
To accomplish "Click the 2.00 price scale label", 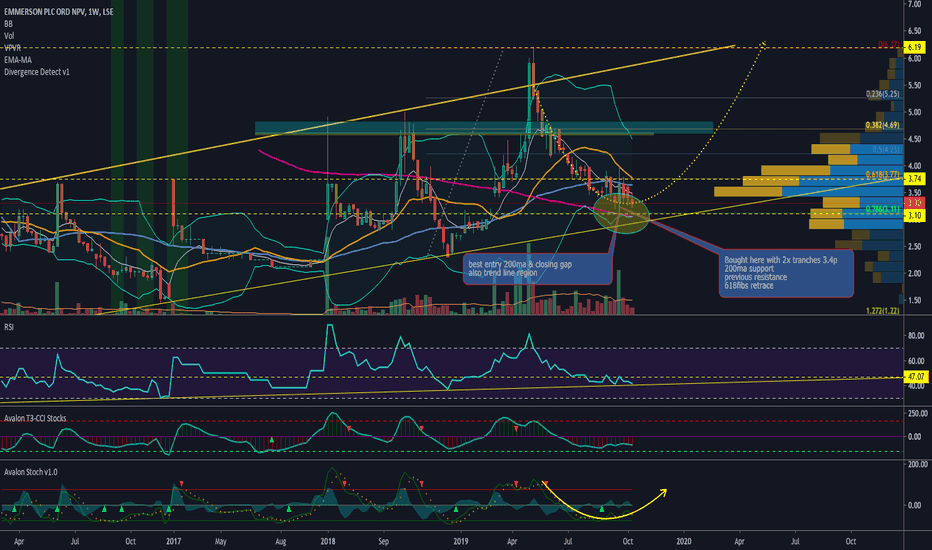I will click(914, 274).
